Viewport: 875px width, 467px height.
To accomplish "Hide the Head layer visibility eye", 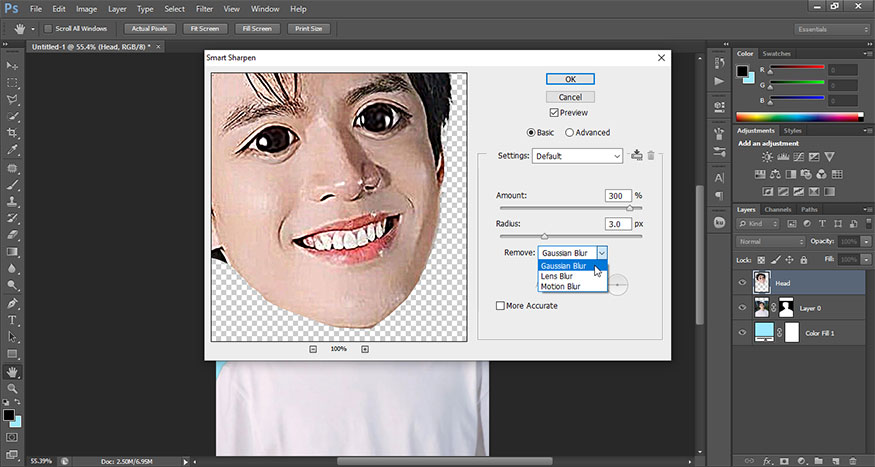I will click(x=742, y=283).
